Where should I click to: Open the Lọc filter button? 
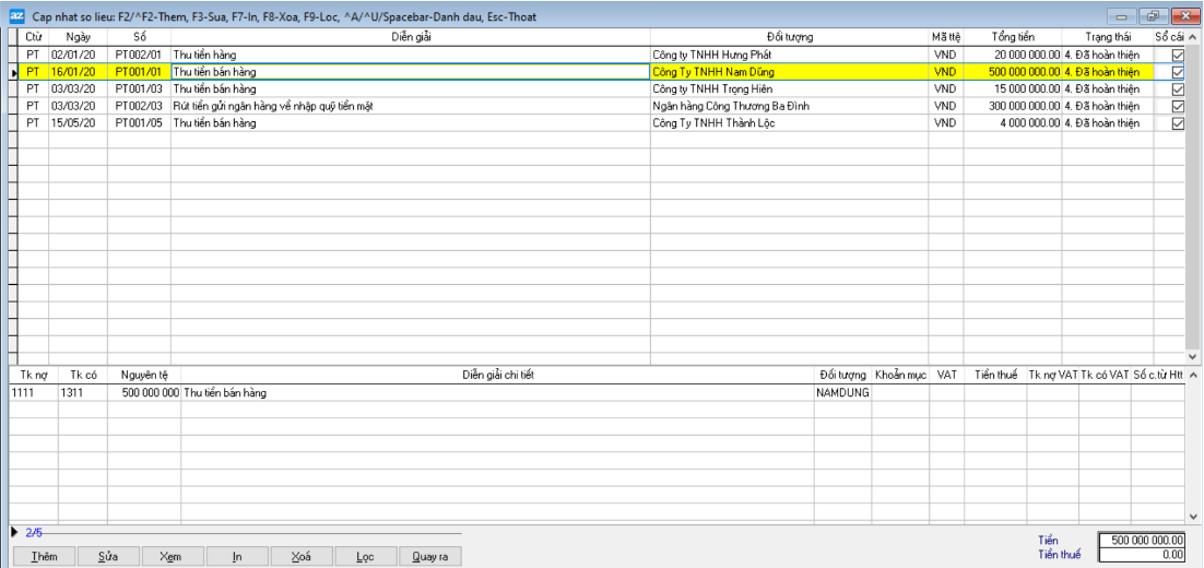pyautogui.click(x=365, y=556)
